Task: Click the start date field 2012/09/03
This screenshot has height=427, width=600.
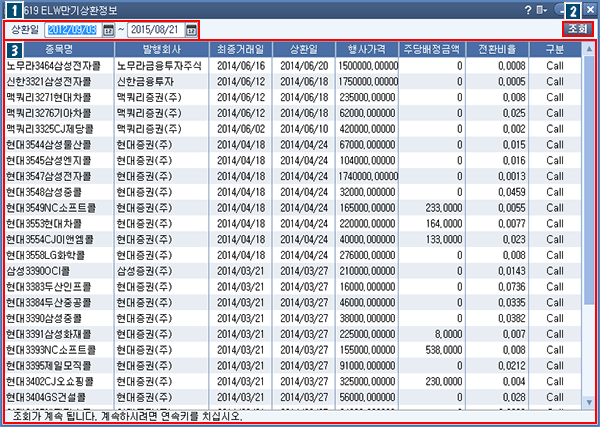Action: [72, 30]
